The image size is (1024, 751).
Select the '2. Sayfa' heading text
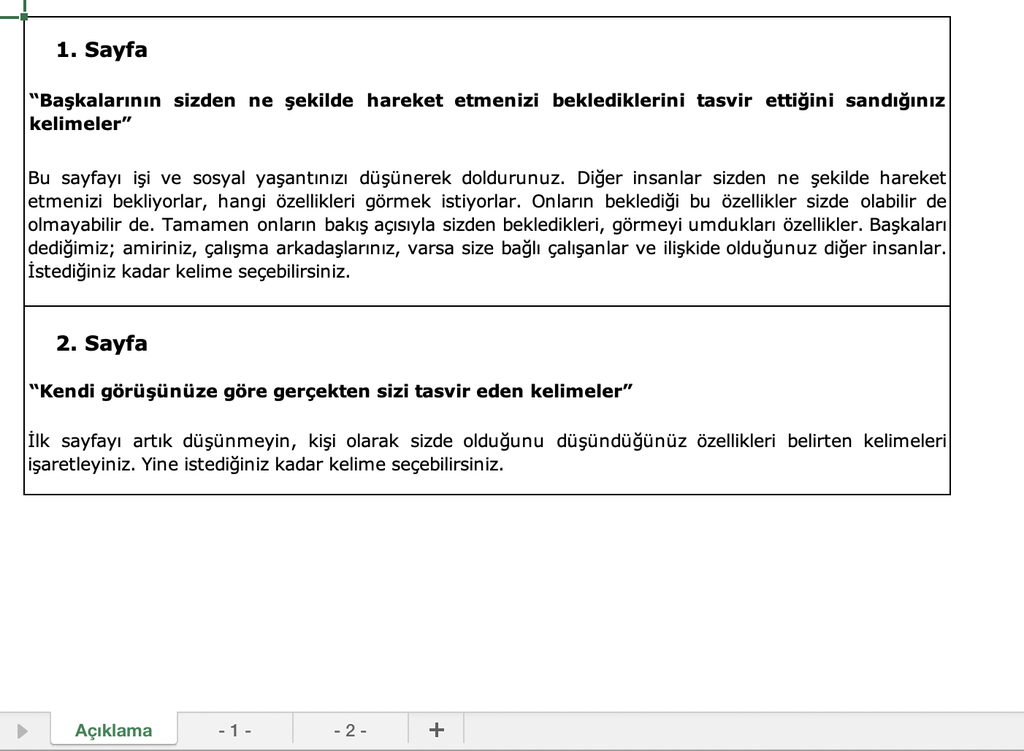pos(102,344)
